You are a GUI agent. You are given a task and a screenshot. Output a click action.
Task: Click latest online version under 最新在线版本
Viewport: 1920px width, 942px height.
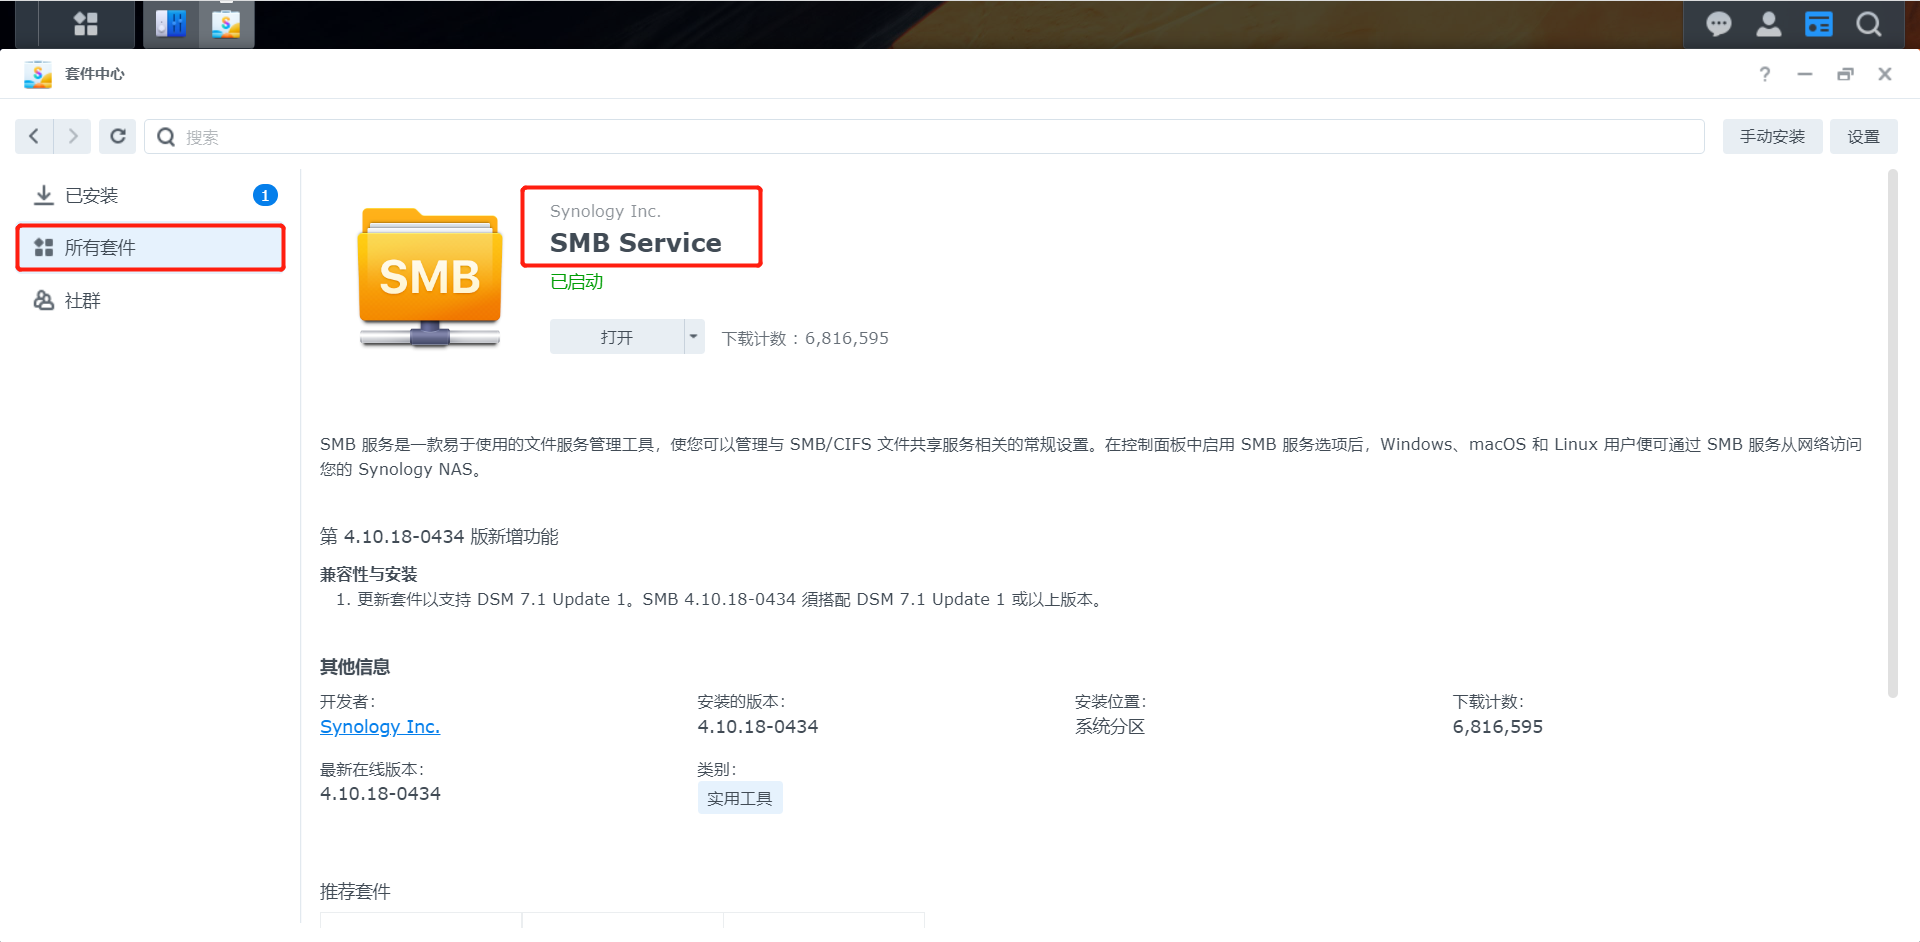(380, 794)
